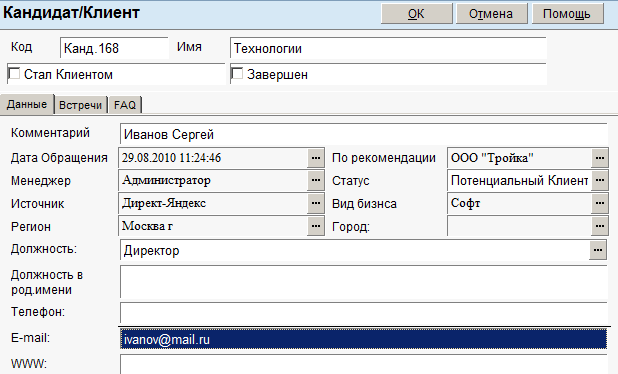Click the Должность field showing Директор

tap(355, 250)
